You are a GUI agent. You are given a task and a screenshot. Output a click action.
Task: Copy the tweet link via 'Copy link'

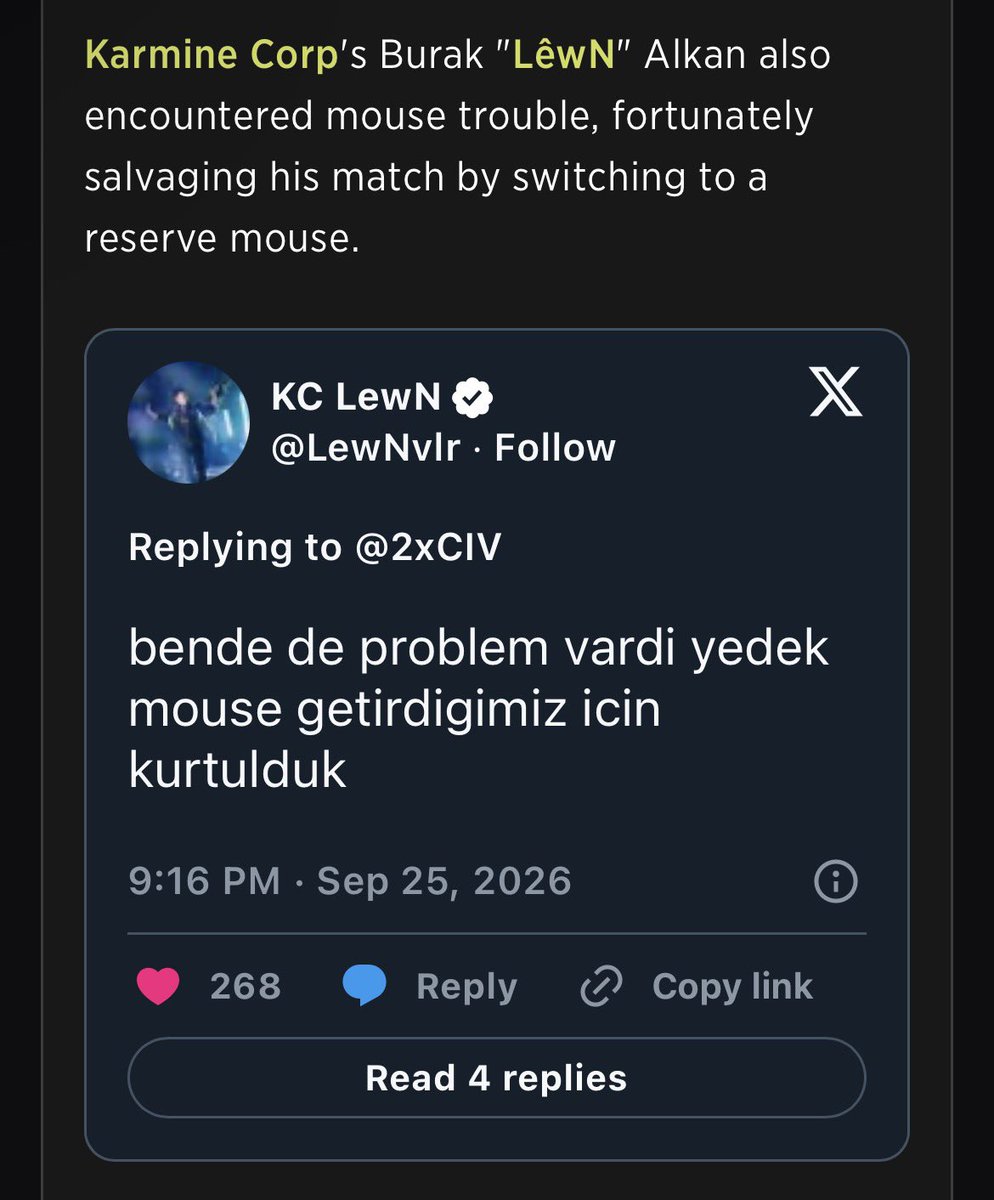(732, 987)
